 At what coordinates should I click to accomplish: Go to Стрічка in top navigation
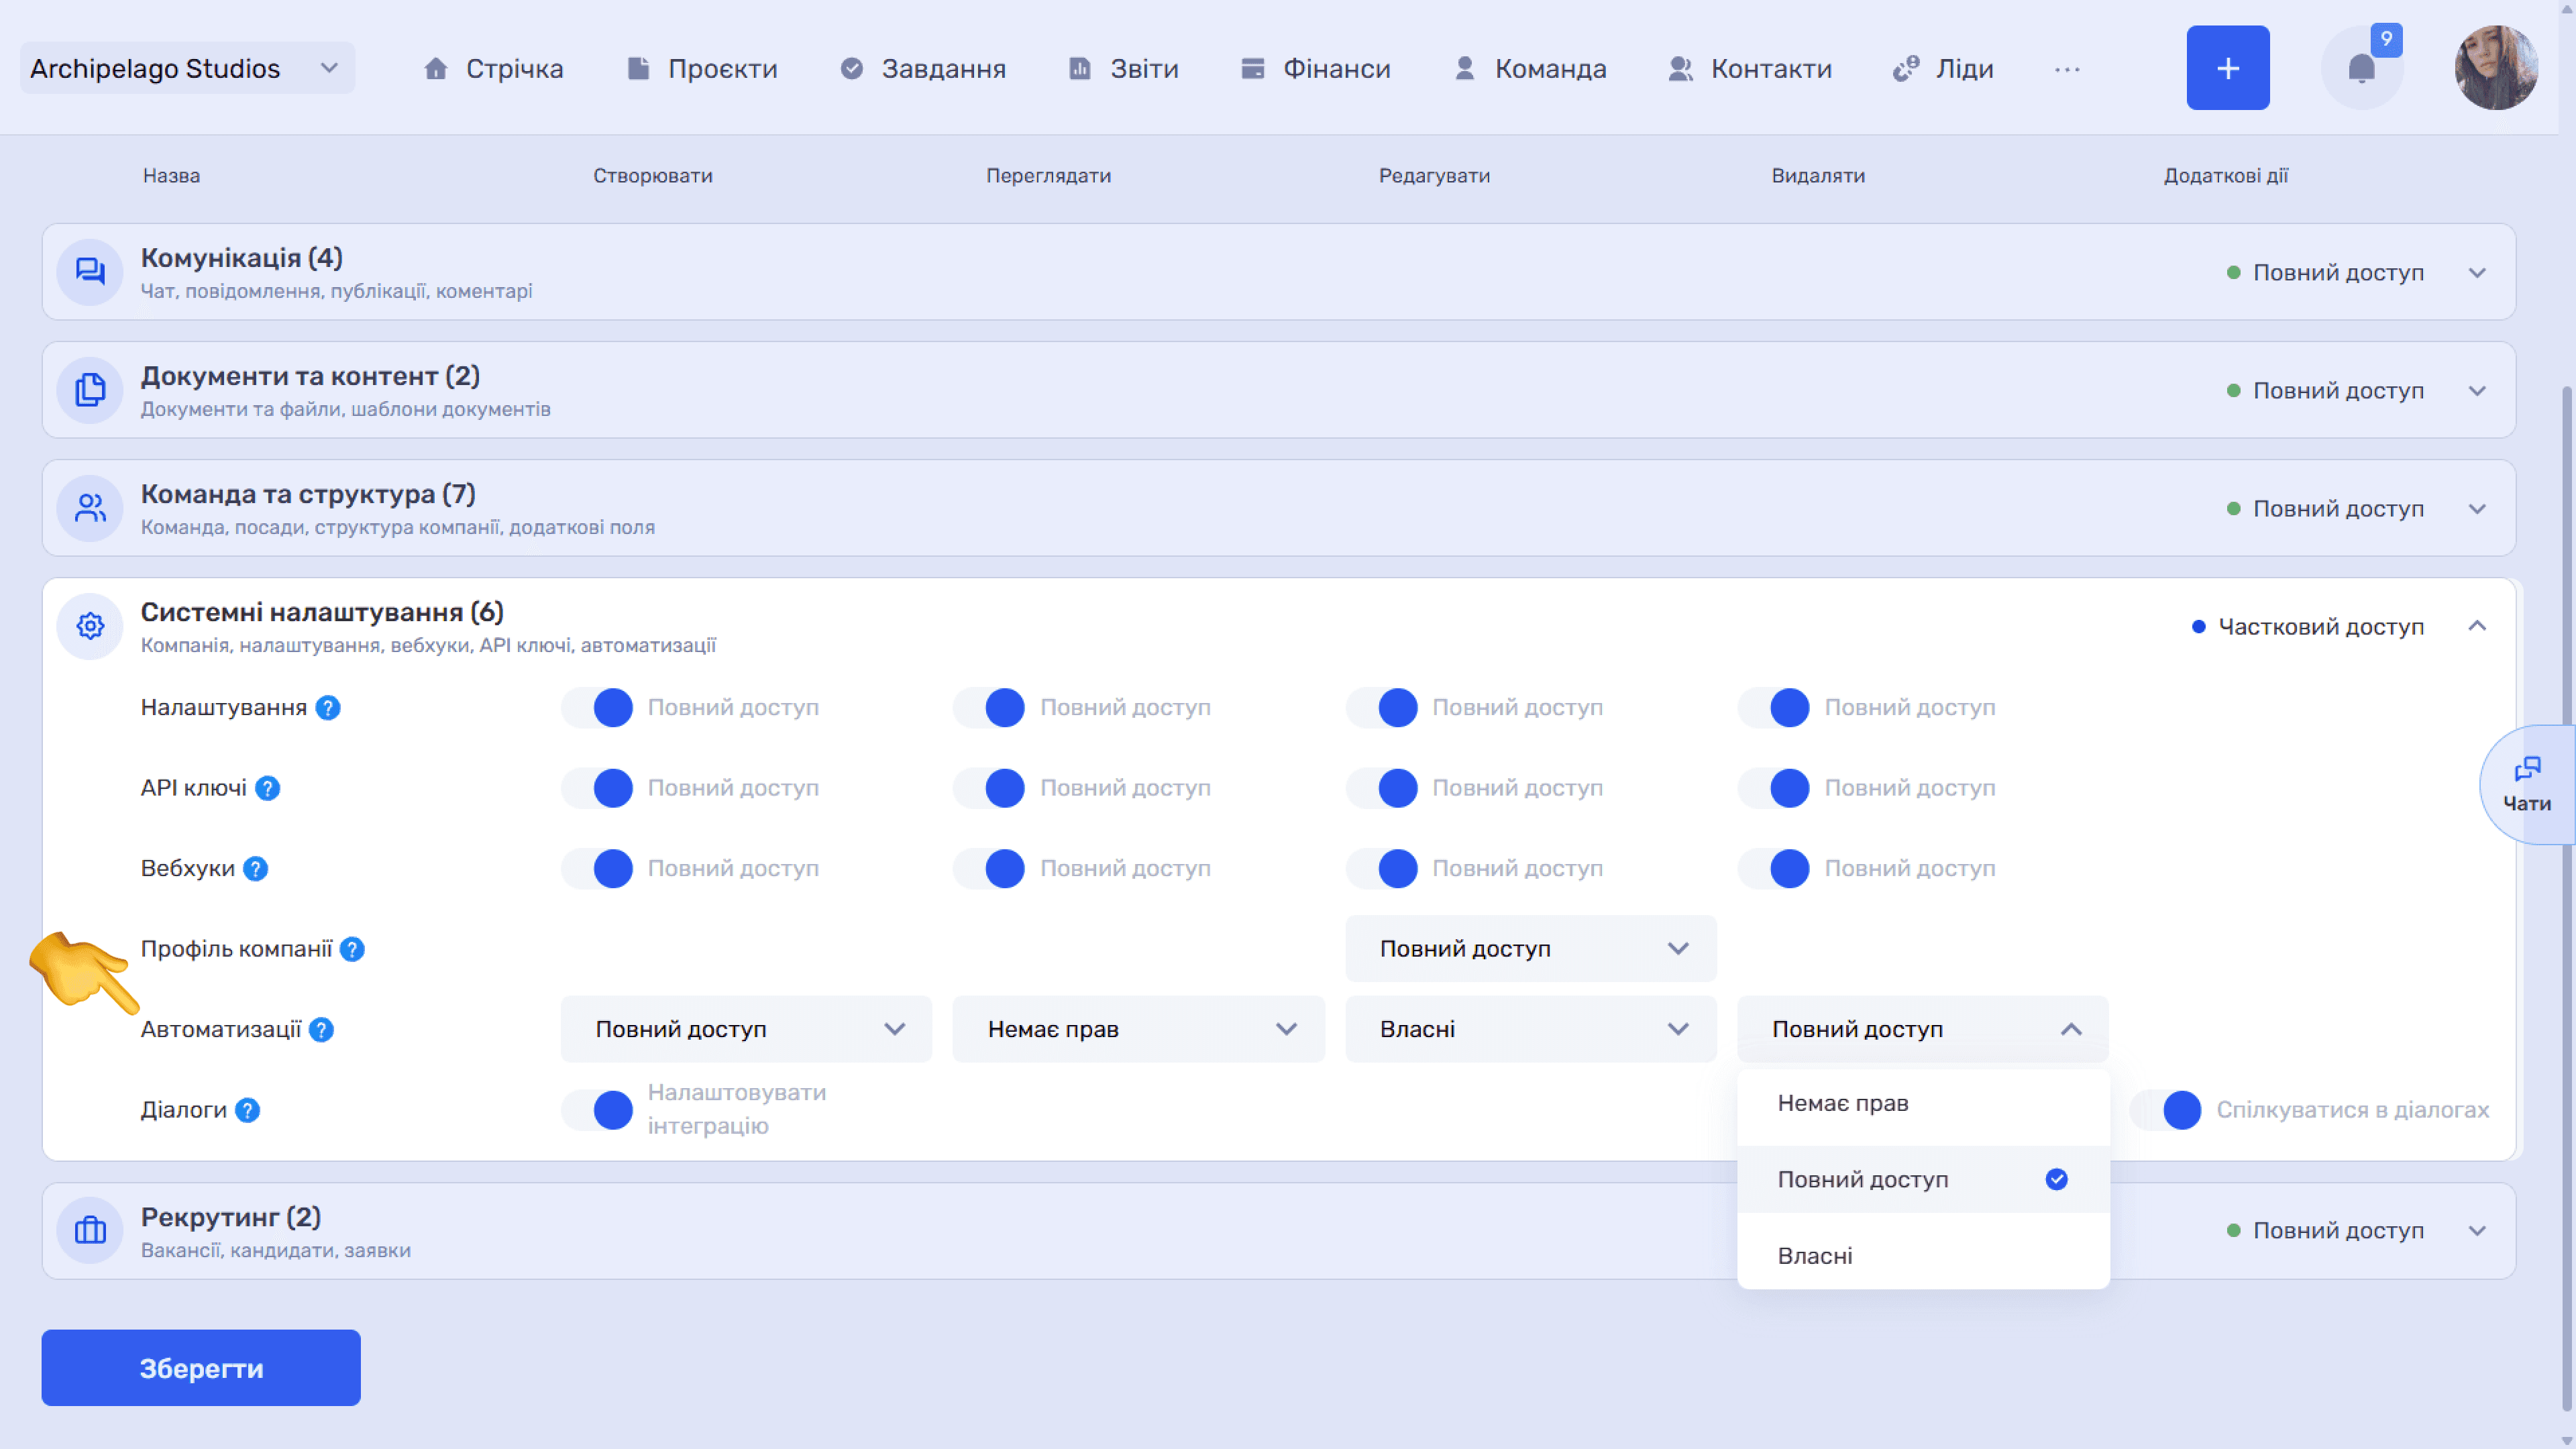493,69
